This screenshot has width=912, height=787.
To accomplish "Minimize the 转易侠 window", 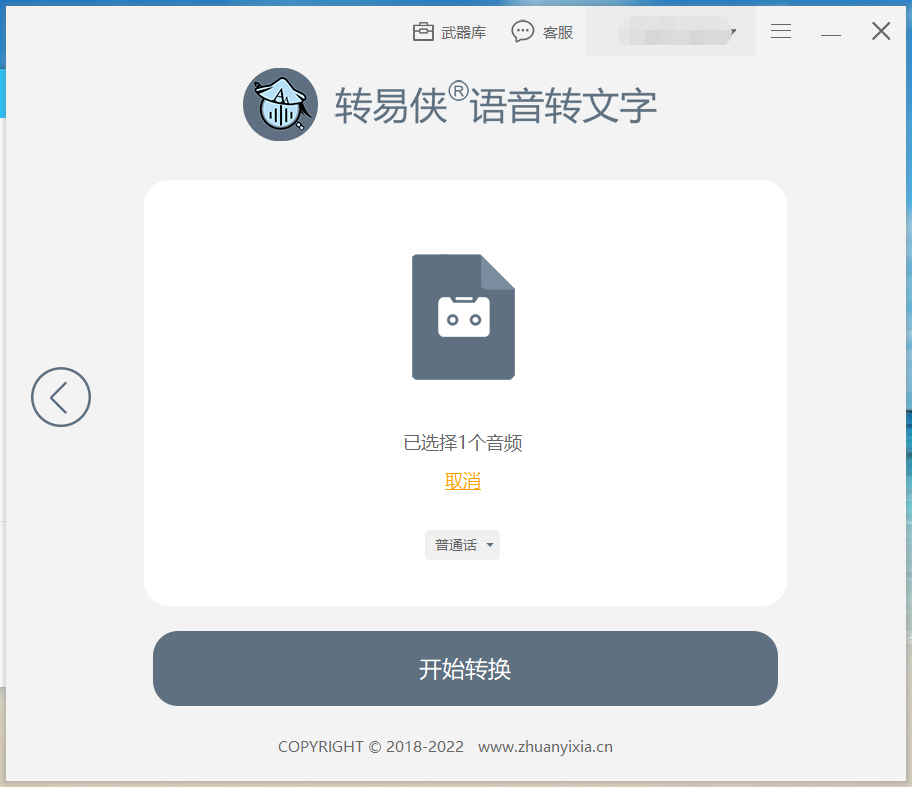I will point(831,35).
